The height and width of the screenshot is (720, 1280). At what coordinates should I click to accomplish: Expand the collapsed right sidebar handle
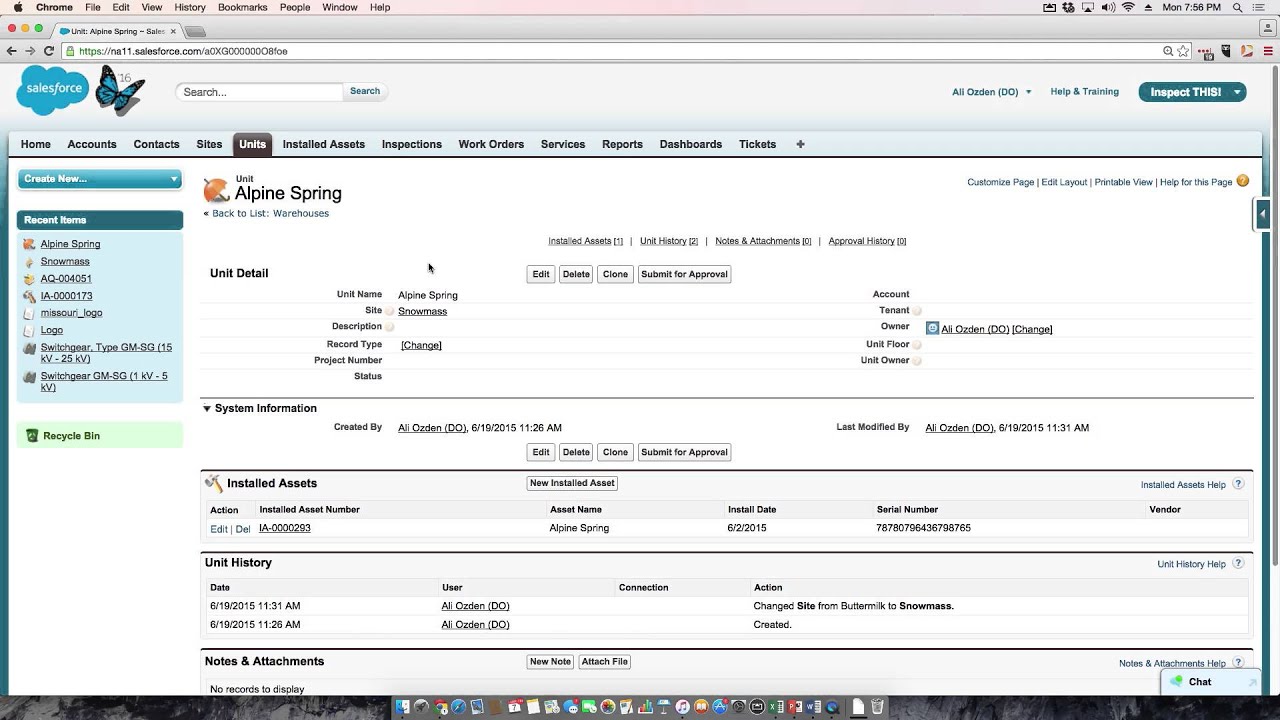1262,213
